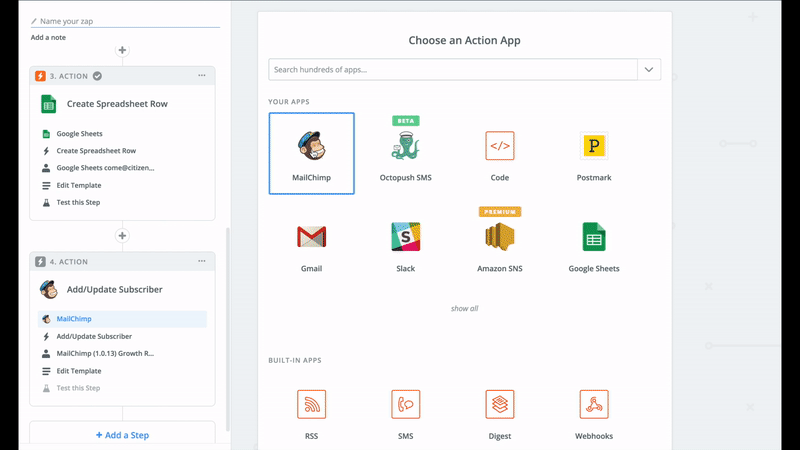Viewport: 800px width, 450px height.
Task: Choose the Gmail app icon
Action: [311, 237]
